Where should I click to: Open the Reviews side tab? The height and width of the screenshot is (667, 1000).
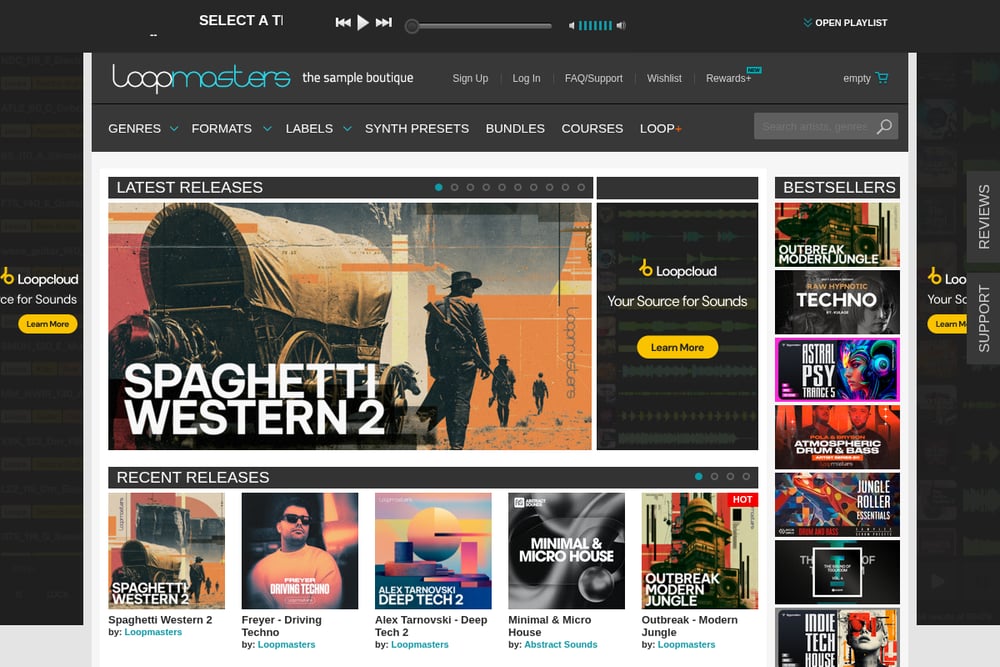(983, 217)
